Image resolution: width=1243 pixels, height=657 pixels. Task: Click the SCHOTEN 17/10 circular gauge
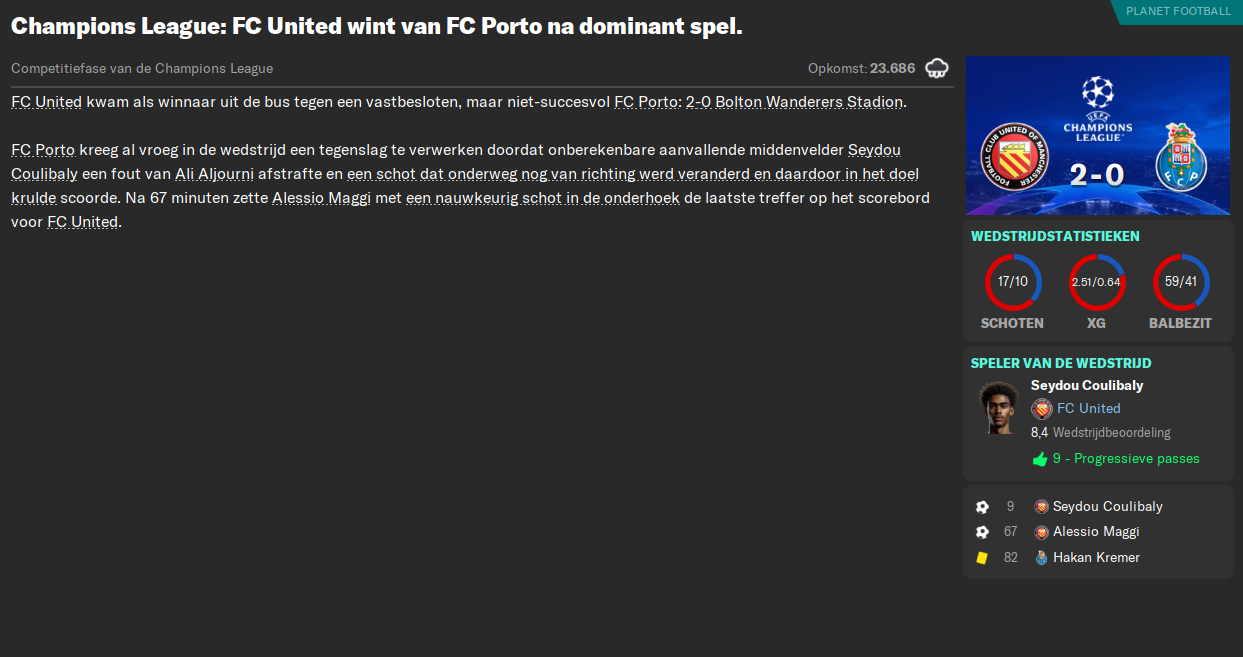(1012, 281)
